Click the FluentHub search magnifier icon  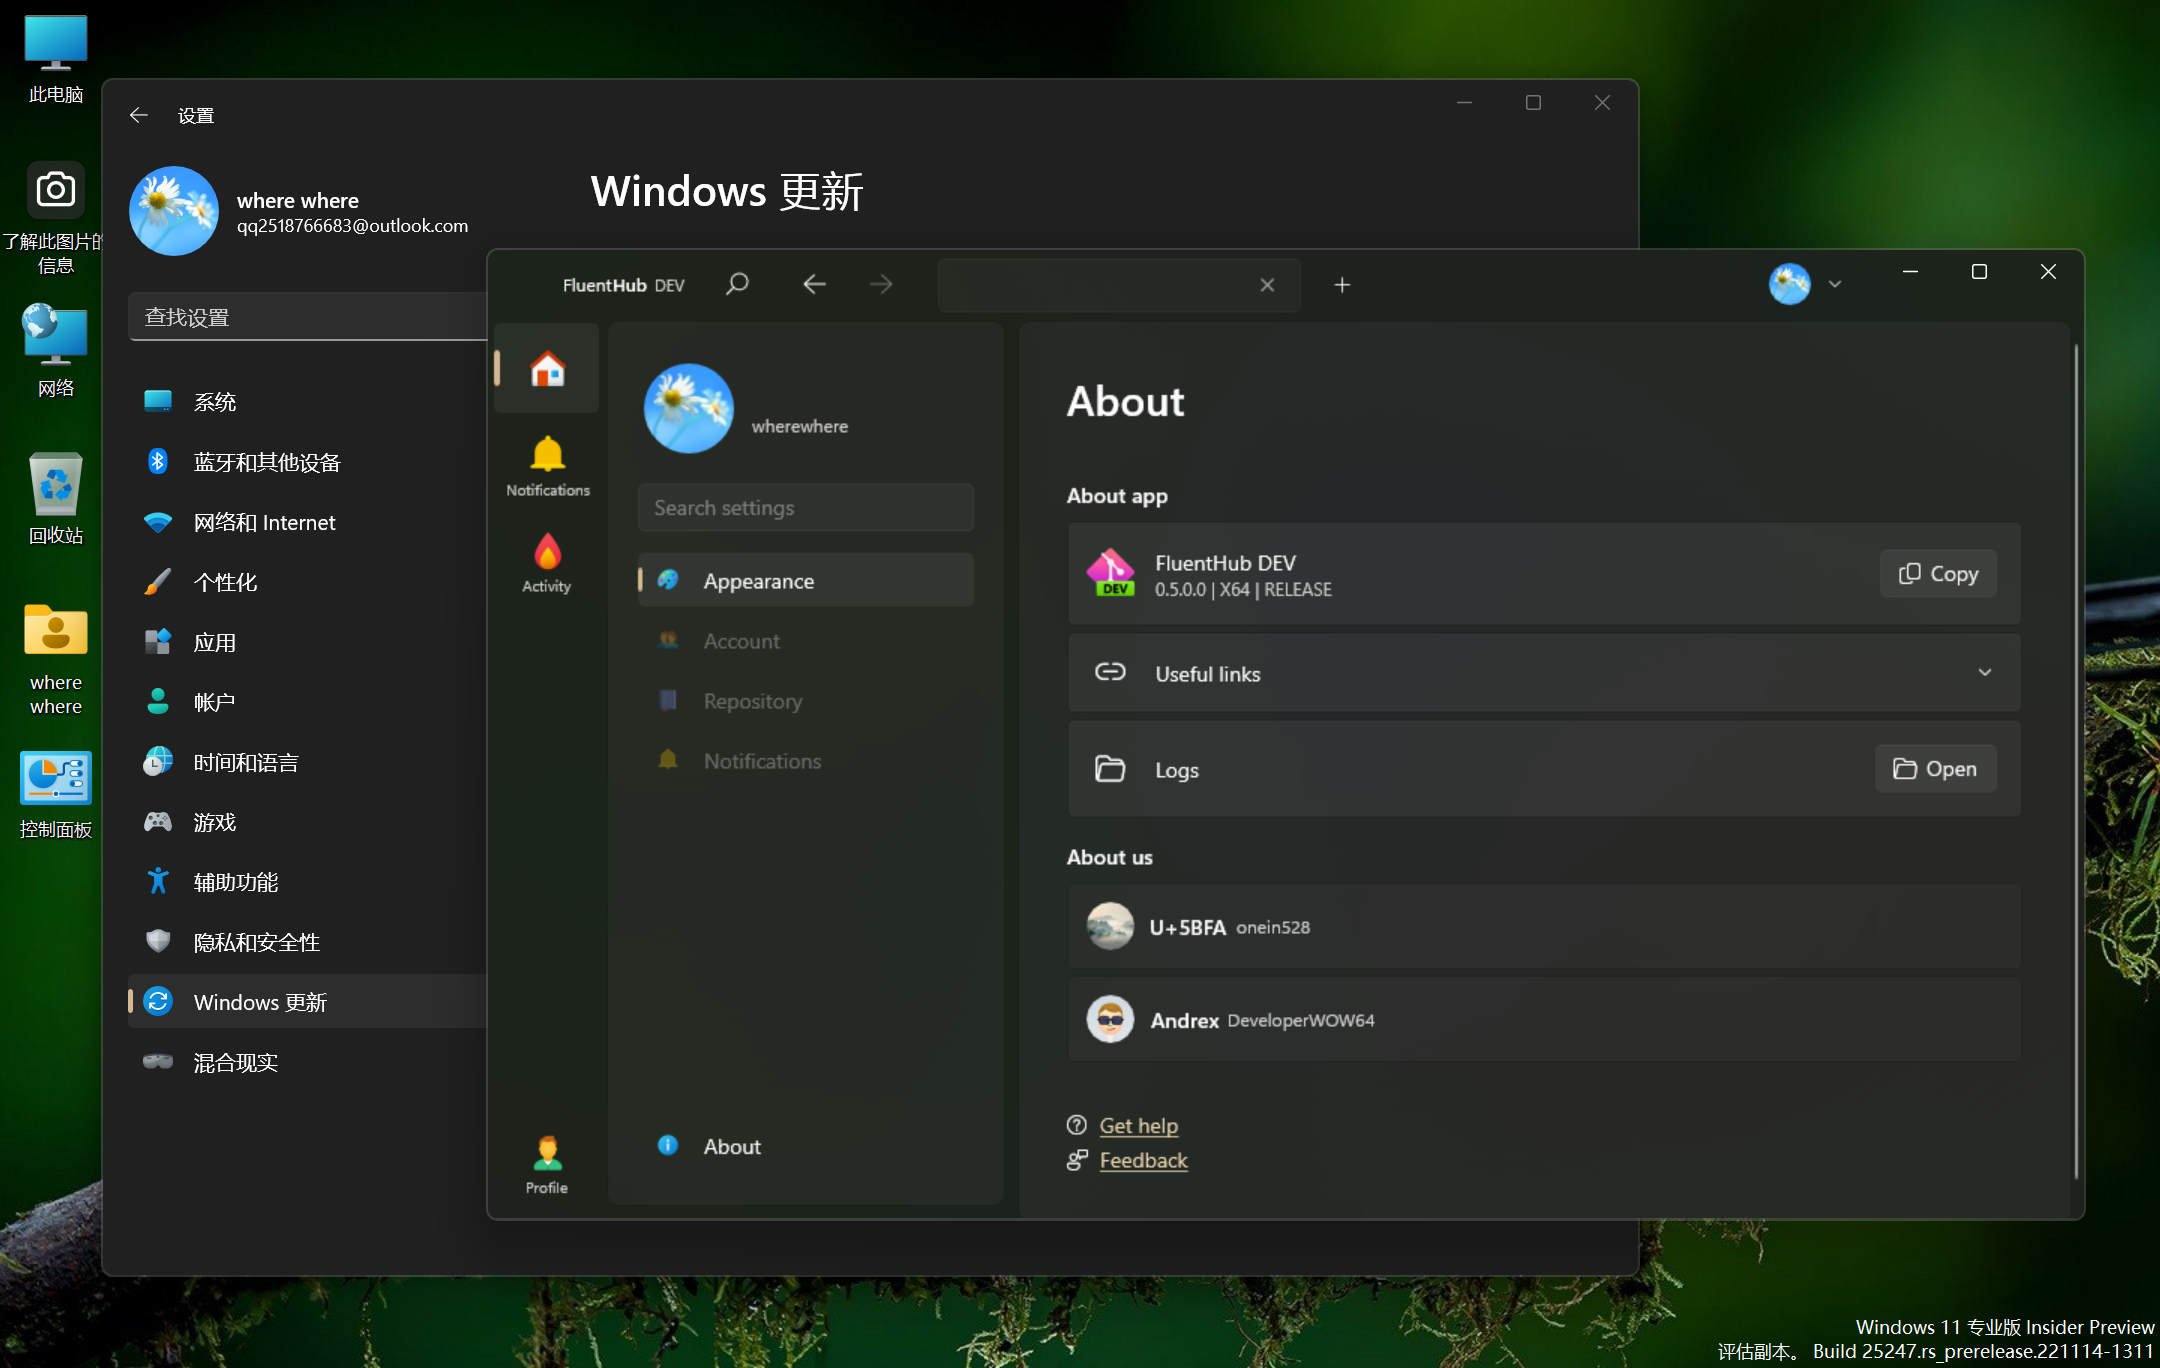[737, 285]
